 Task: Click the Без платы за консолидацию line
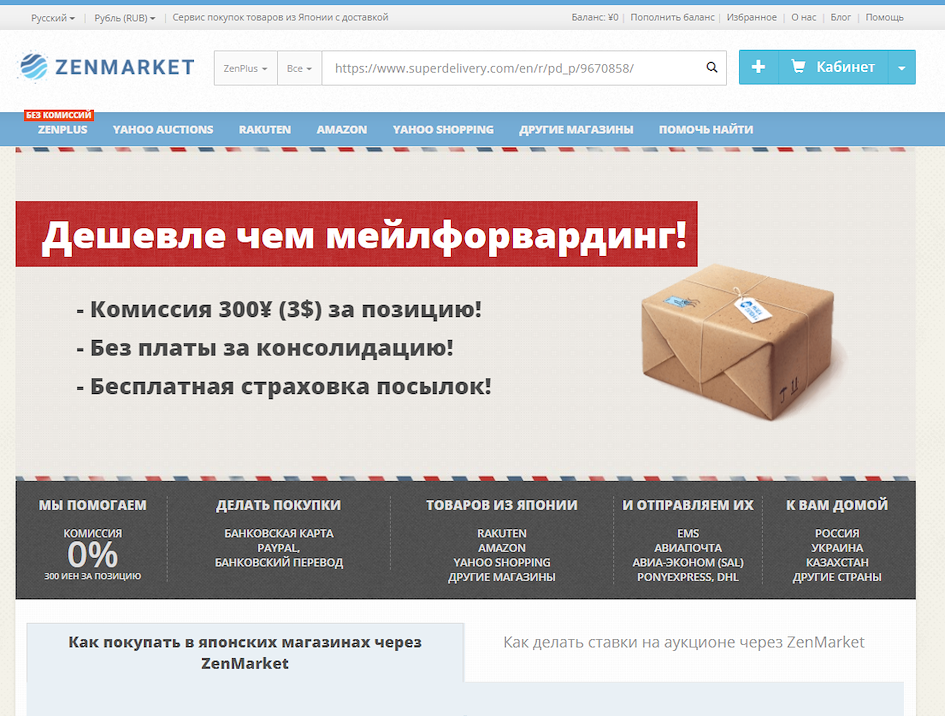point(265,348)
